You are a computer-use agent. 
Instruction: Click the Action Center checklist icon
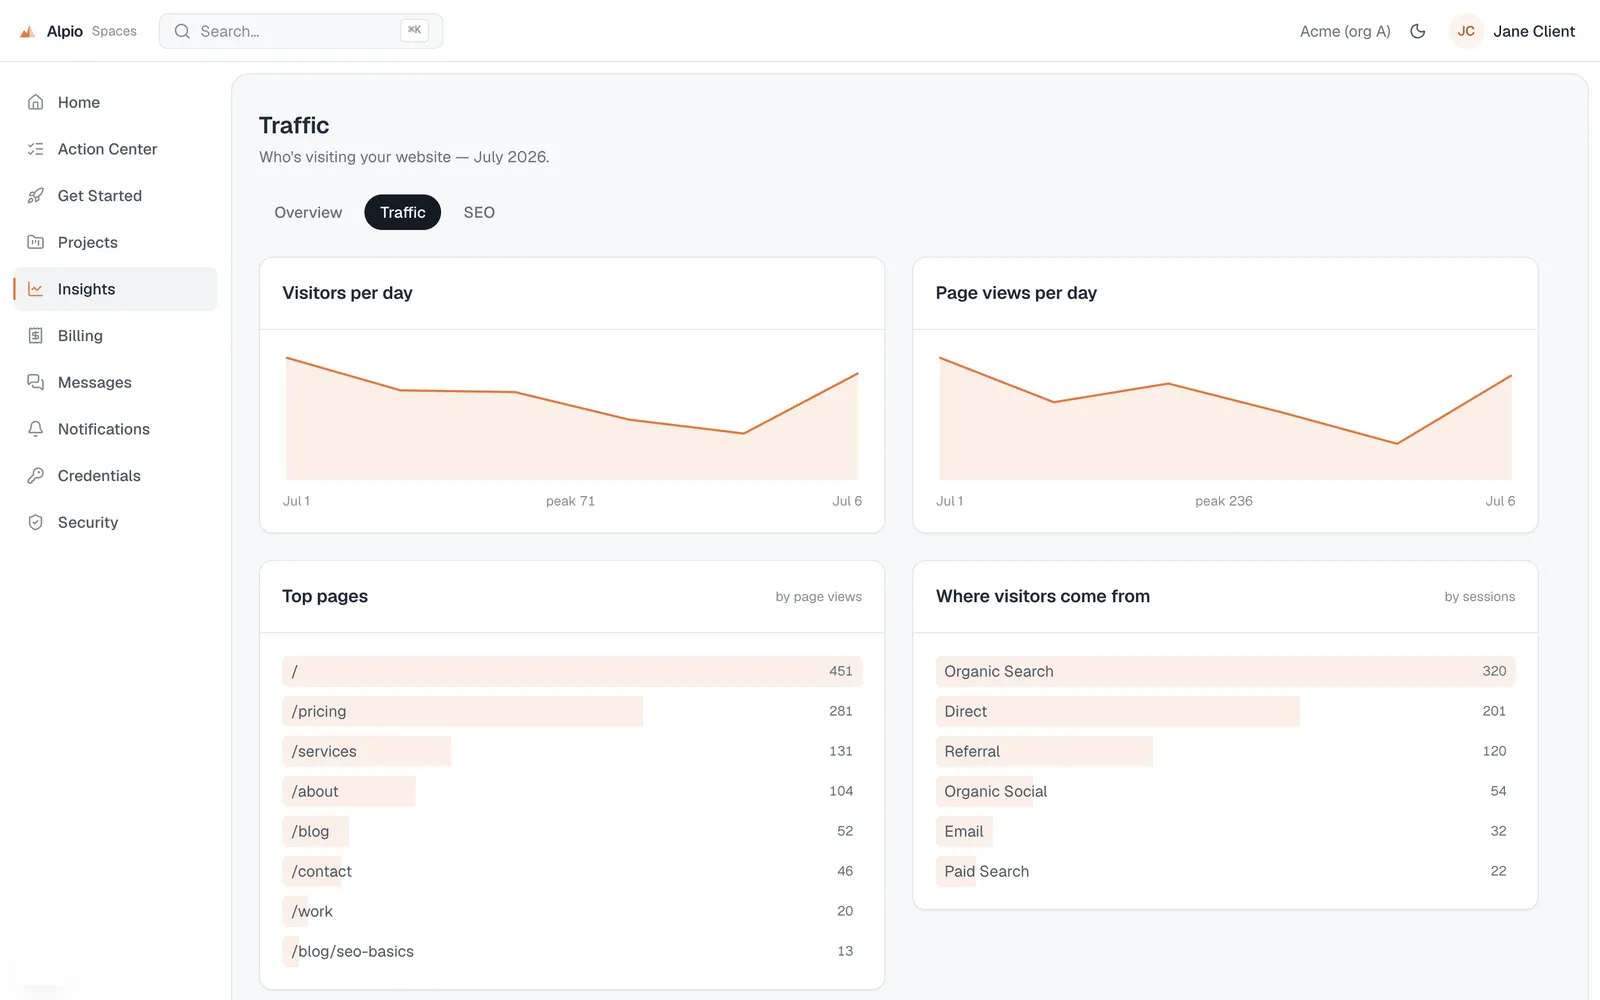click(36, 149)
